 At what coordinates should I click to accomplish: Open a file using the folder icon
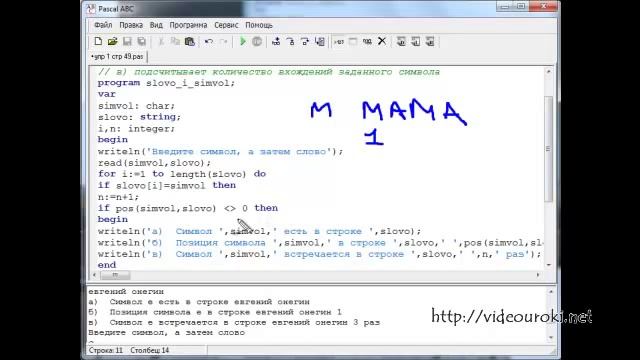click(x=112, y=41)
